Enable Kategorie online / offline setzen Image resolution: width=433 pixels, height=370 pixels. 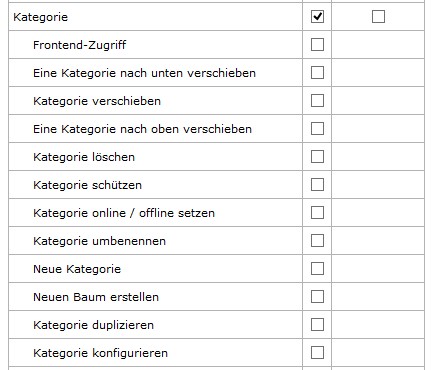[x=317, y=212]
